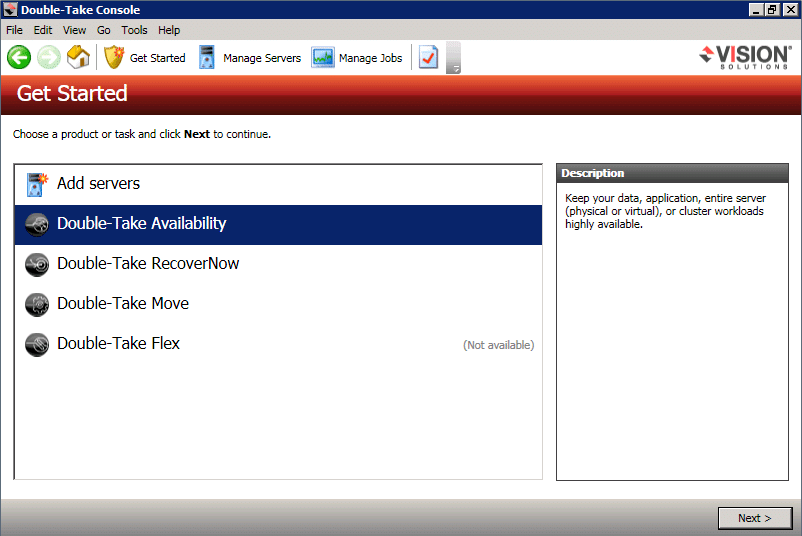Open the Tools menu
The image size is (802, 536).
134,30
